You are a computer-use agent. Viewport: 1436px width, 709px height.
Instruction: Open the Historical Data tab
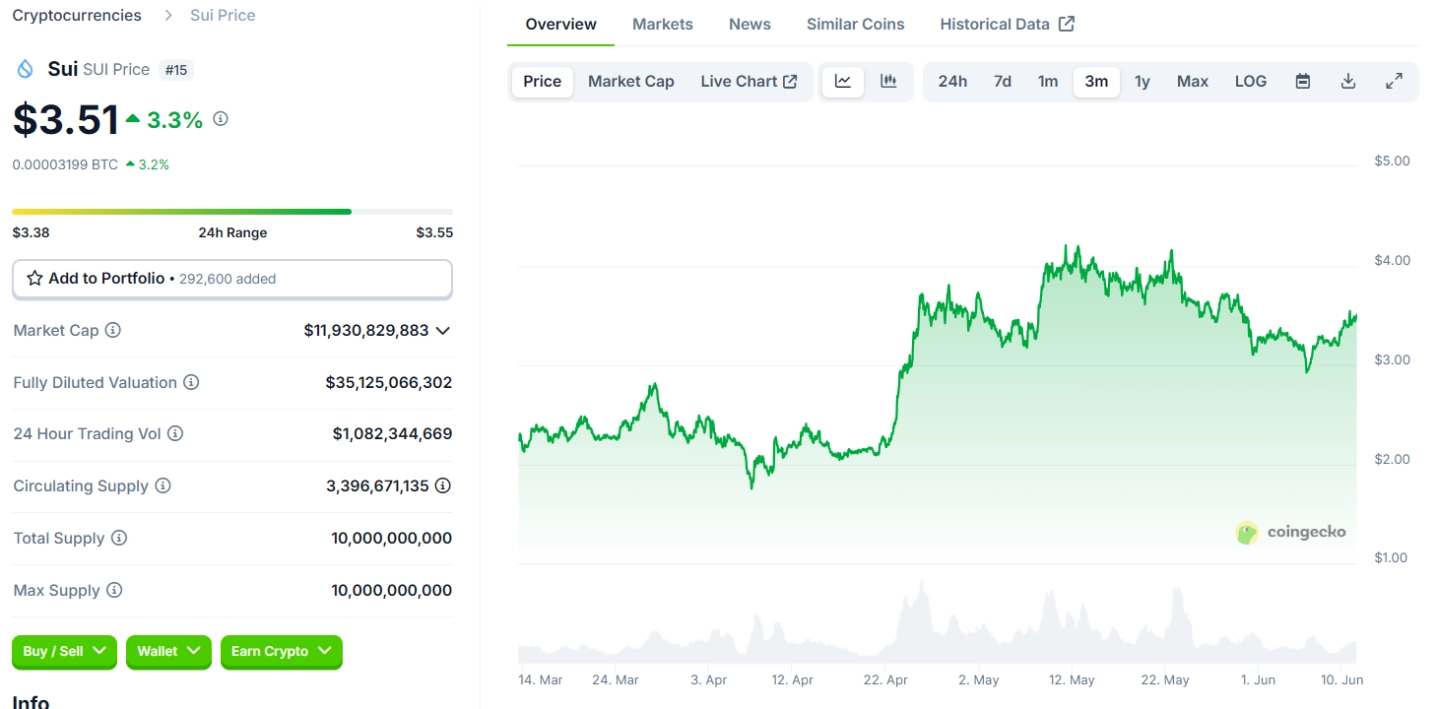pyautogui.click(x=1007, y=24)
